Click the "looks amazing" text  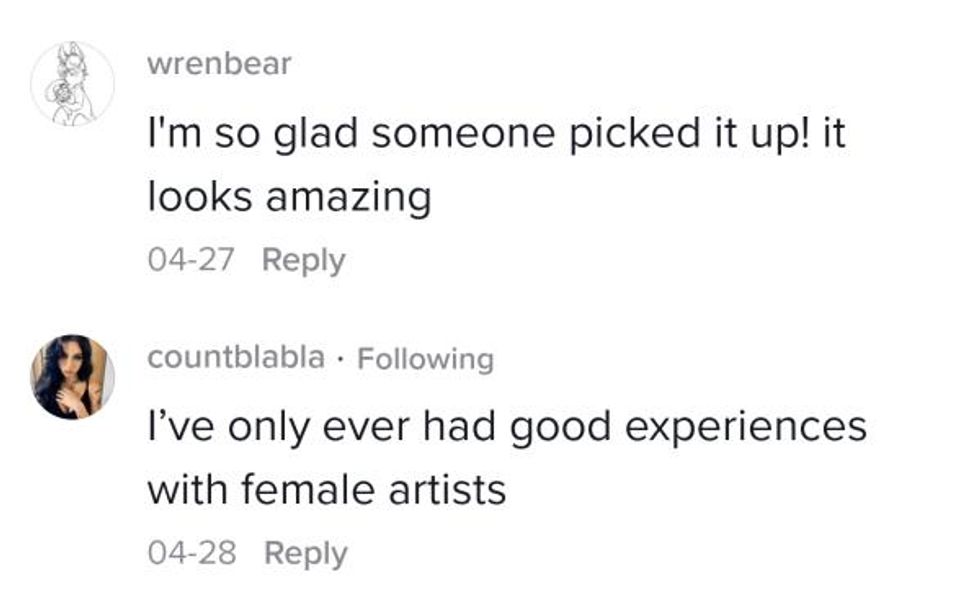point(289,197)
